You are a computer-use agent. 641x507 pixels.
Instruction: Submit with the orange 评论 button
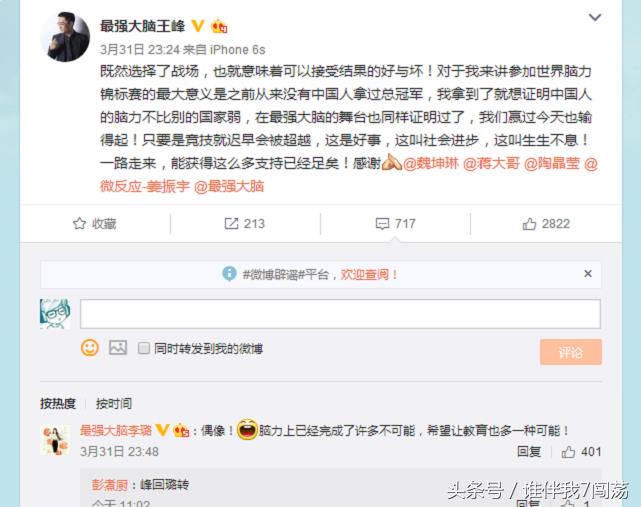[x=571, y=352]
